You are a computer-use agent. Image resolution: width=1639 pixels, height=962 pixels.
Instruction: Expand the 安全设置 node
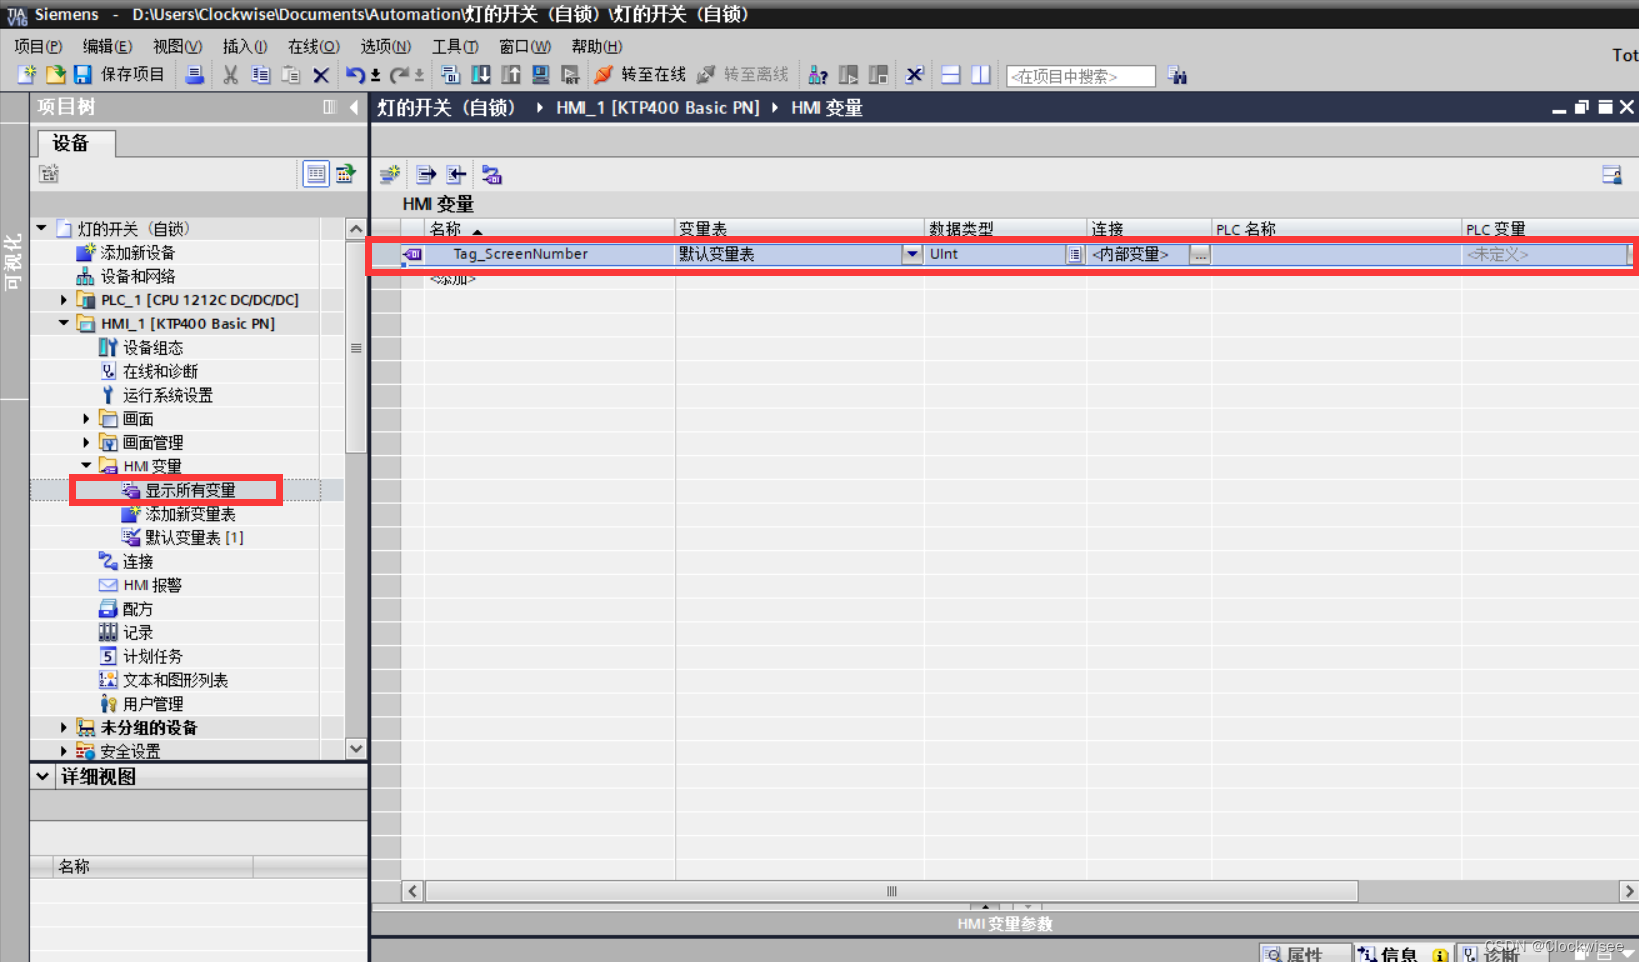(64, 751)
